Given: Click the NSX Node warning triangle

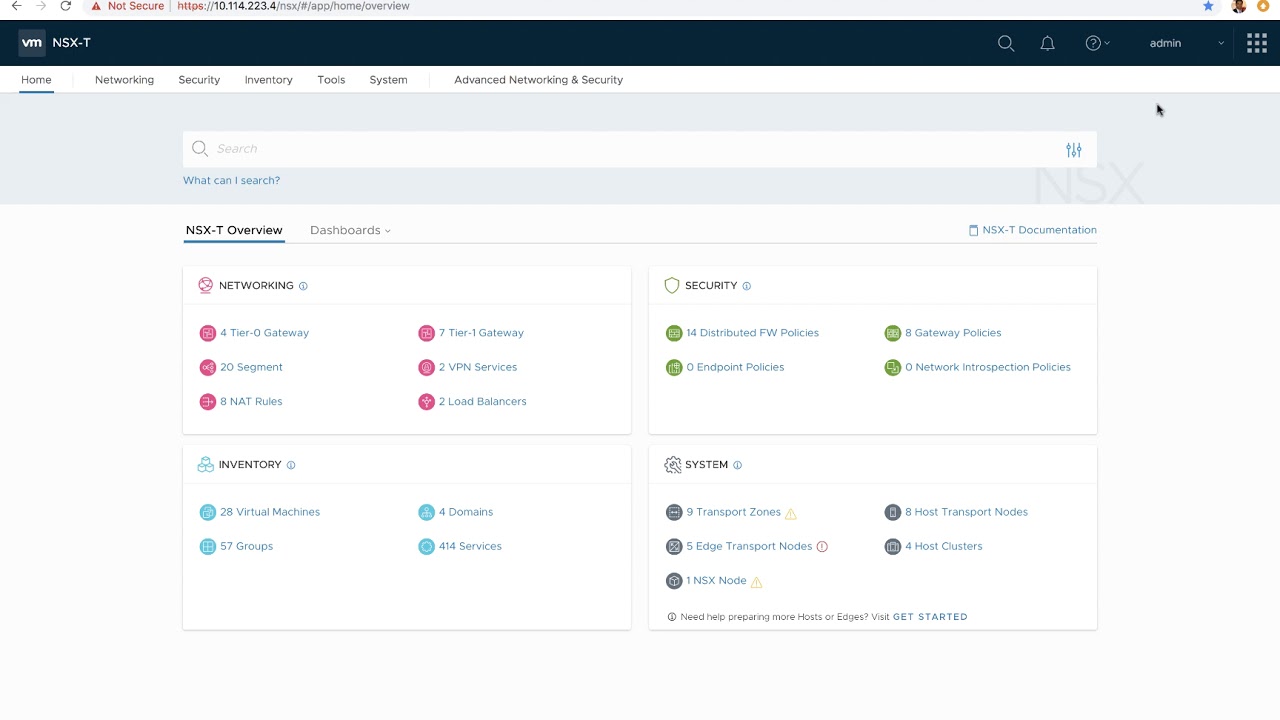Looking at the screenshot, I should point(756,582).
